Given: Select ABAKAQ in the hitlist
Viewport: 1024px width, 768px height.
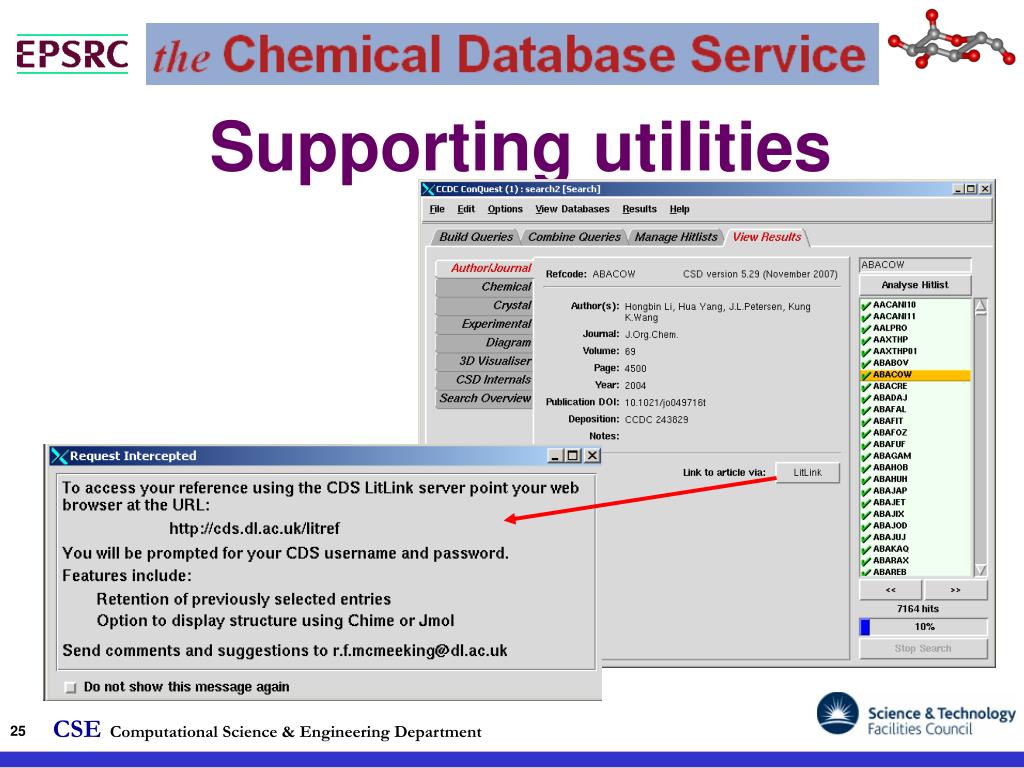Looking at the screenshot, I should [891, 549].
